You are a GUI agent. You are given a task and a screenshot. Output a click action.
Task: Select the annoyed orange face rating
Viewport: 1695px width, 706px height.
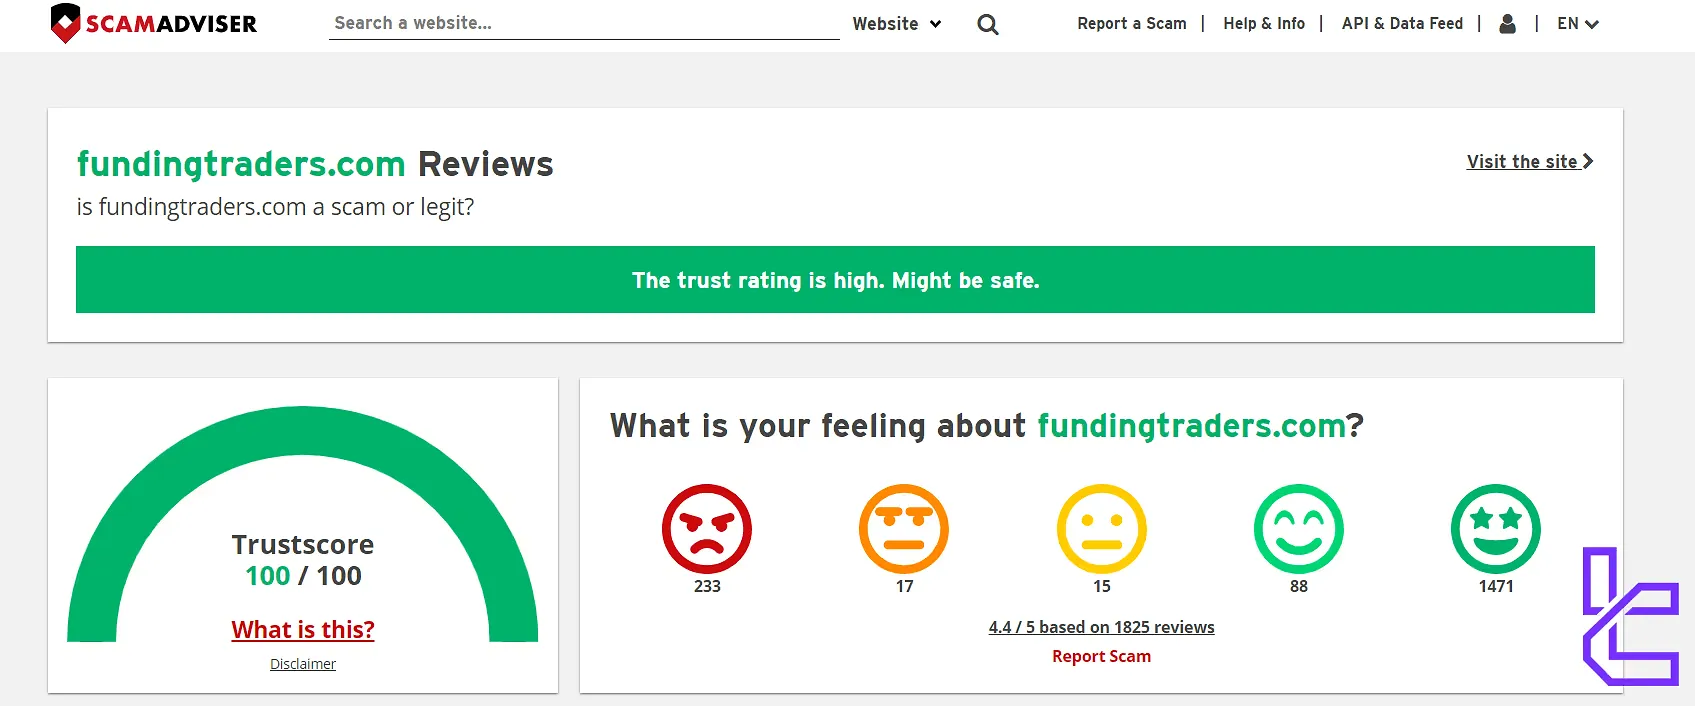903,529
